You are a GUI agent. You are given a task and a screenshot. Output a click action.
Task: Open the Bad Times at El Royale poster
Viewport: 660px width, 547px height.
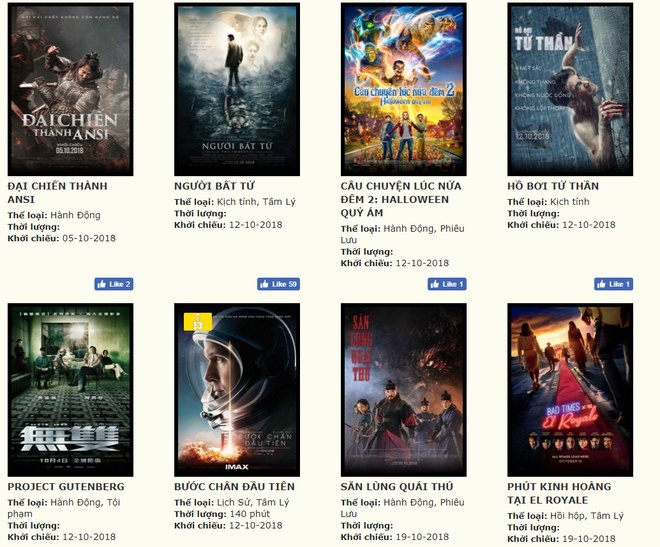(570, 390)
